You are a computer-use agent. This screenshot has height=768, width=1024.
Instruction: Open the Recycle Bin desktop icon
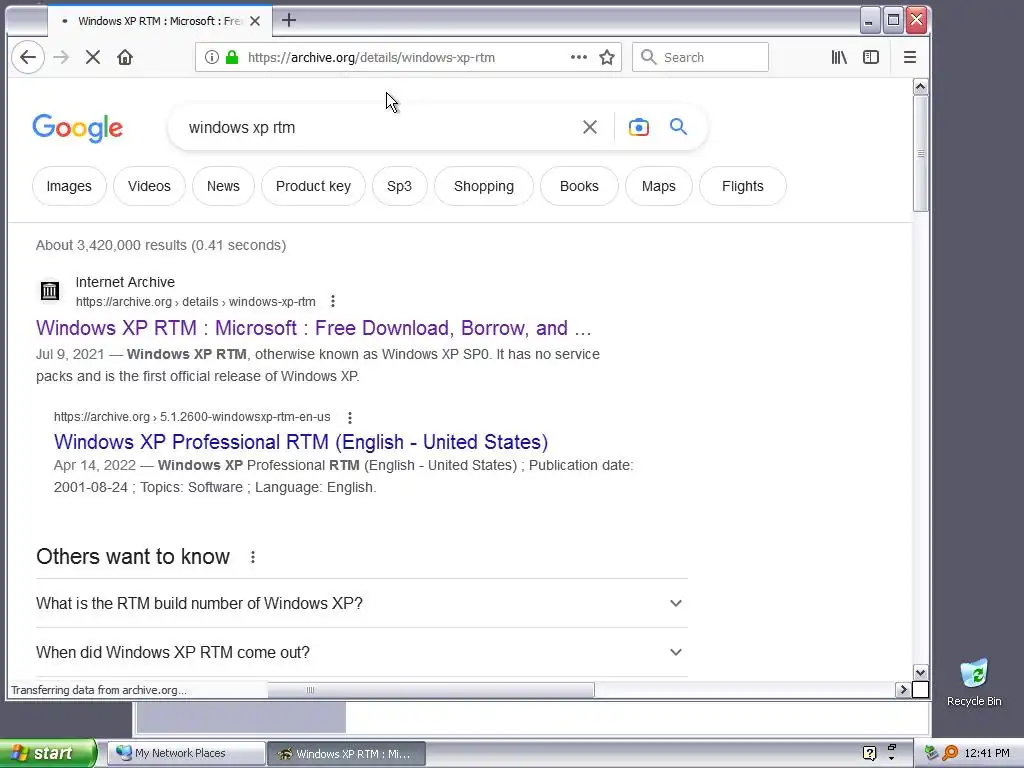tap(974, 683)
